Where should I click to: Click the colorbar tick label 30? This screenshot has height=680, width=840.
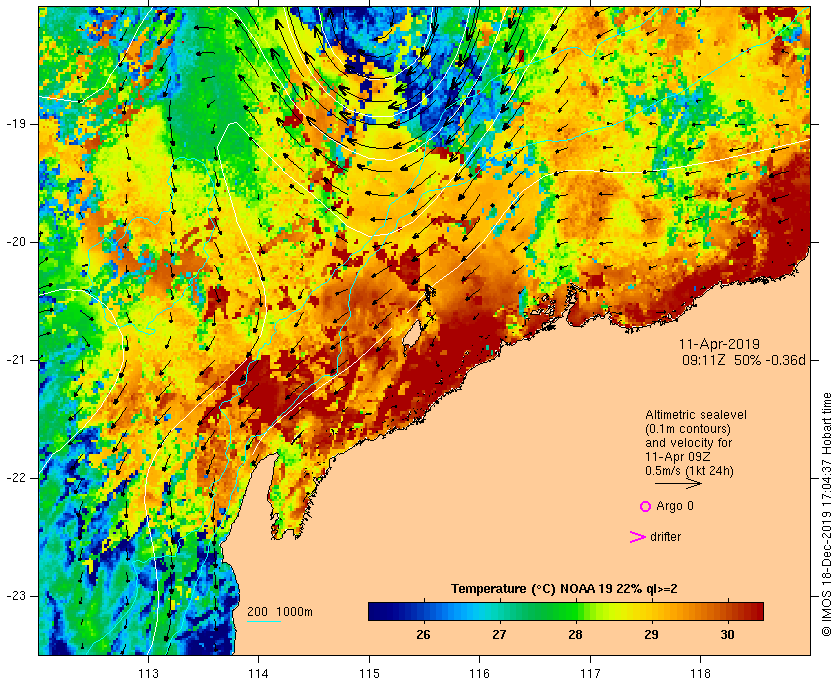click(728, 635)
